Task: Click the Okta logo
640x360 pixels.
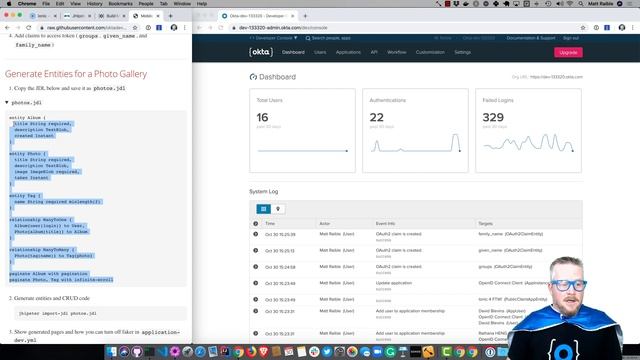Action: 261,52
